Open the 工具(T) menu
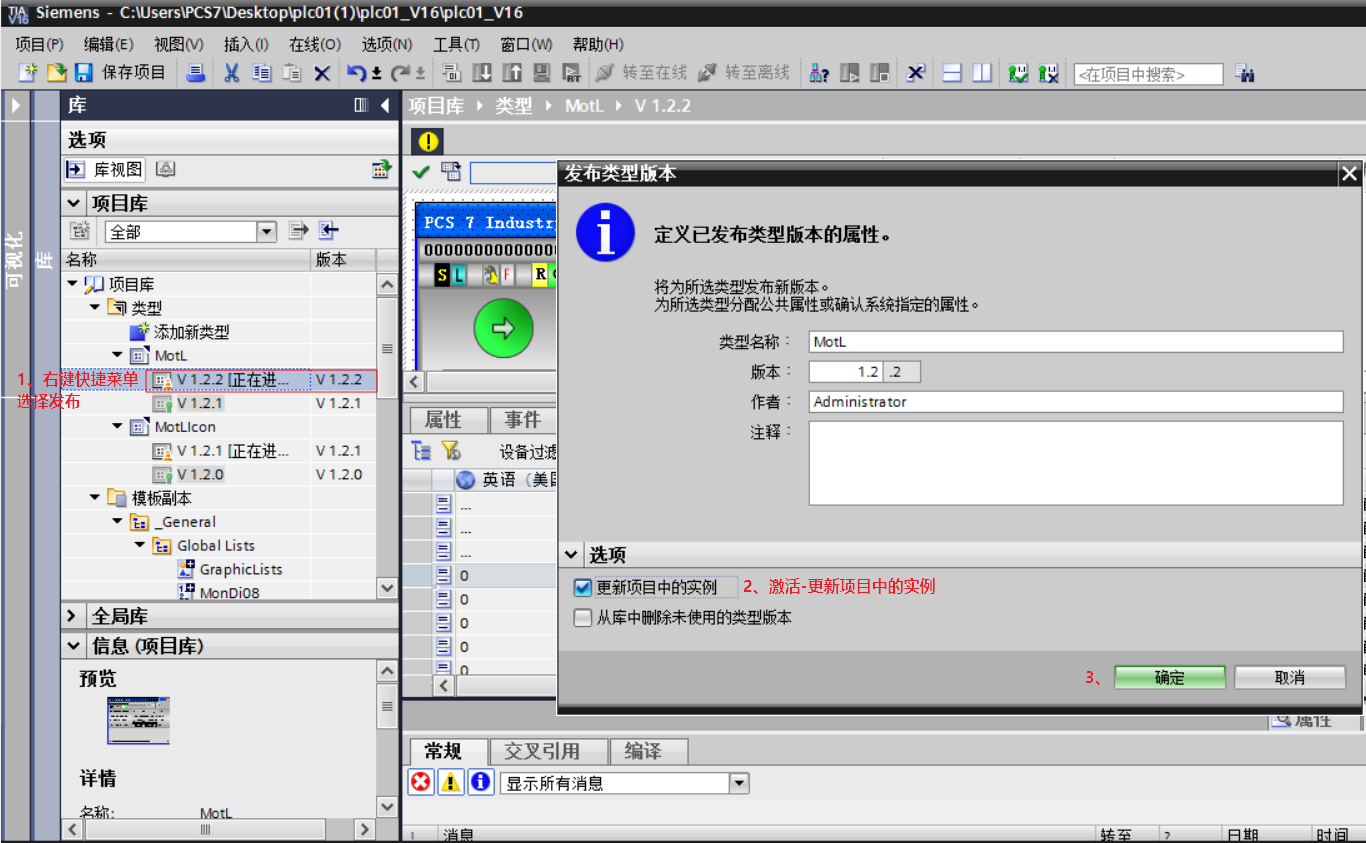Screen dimensions: 1366x843 pyautogui.click(x=456, y=44)
